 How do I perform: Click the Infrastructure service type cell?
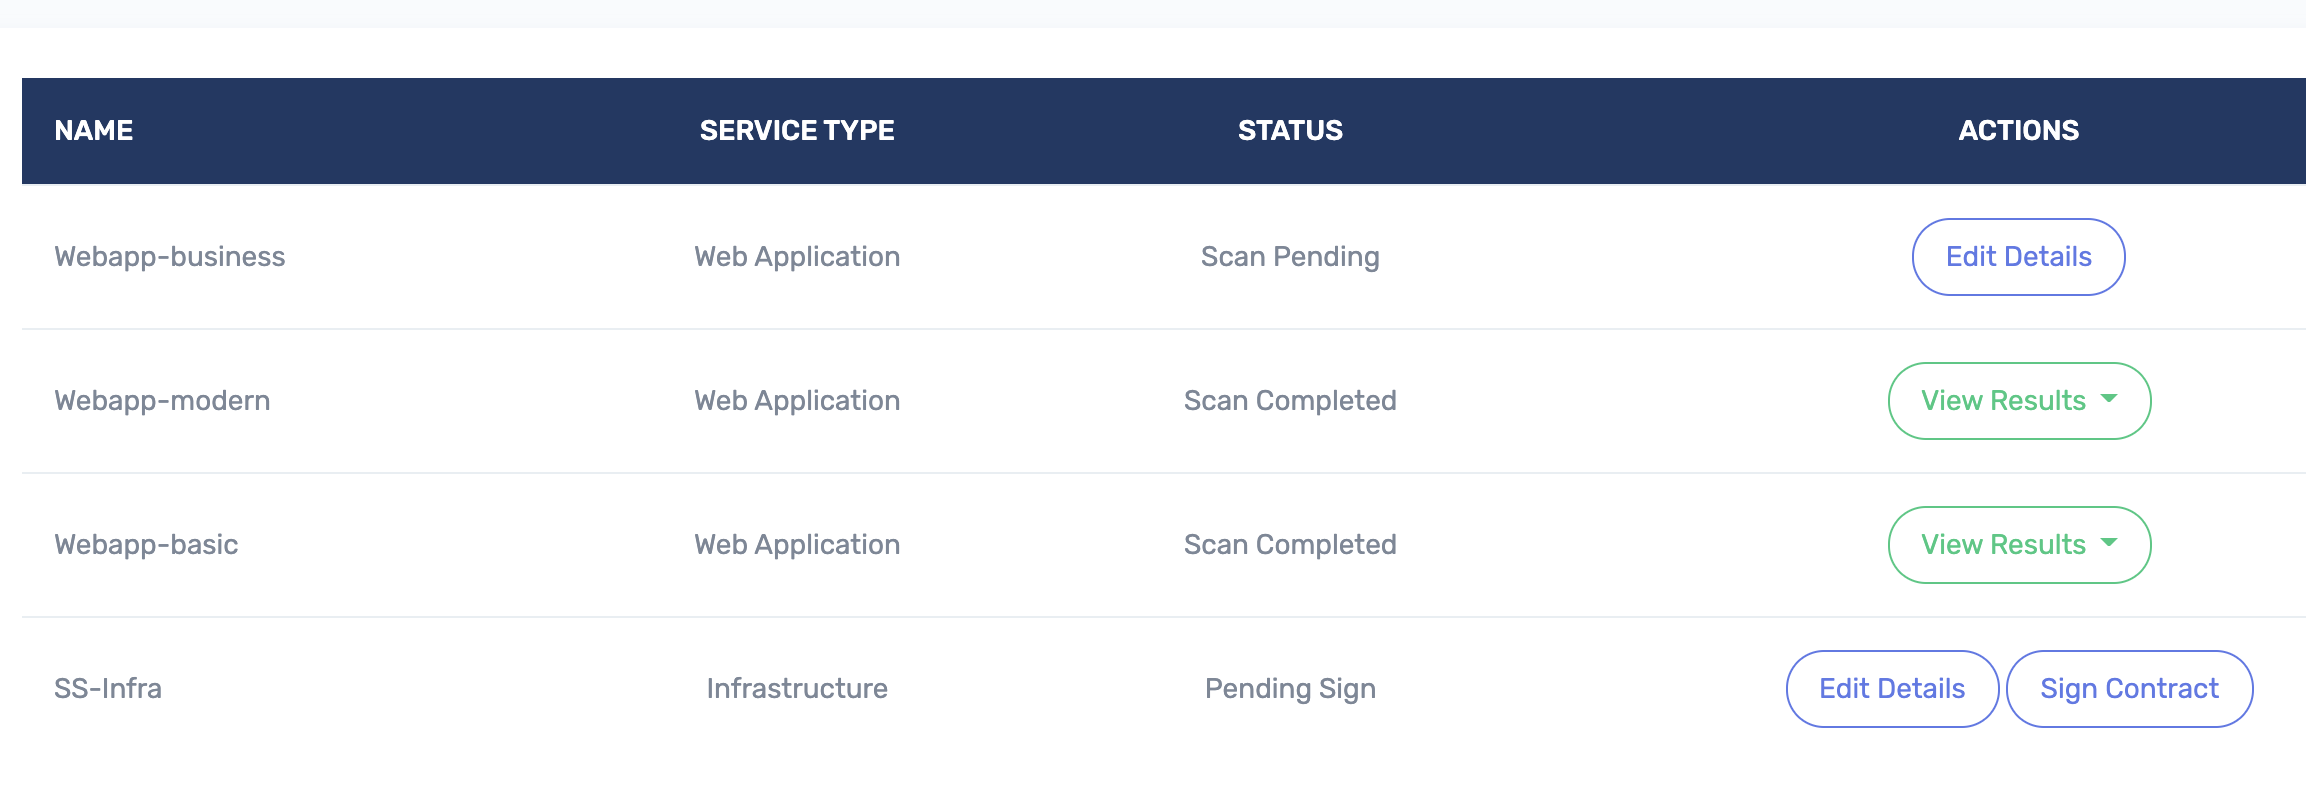point(797,689)
